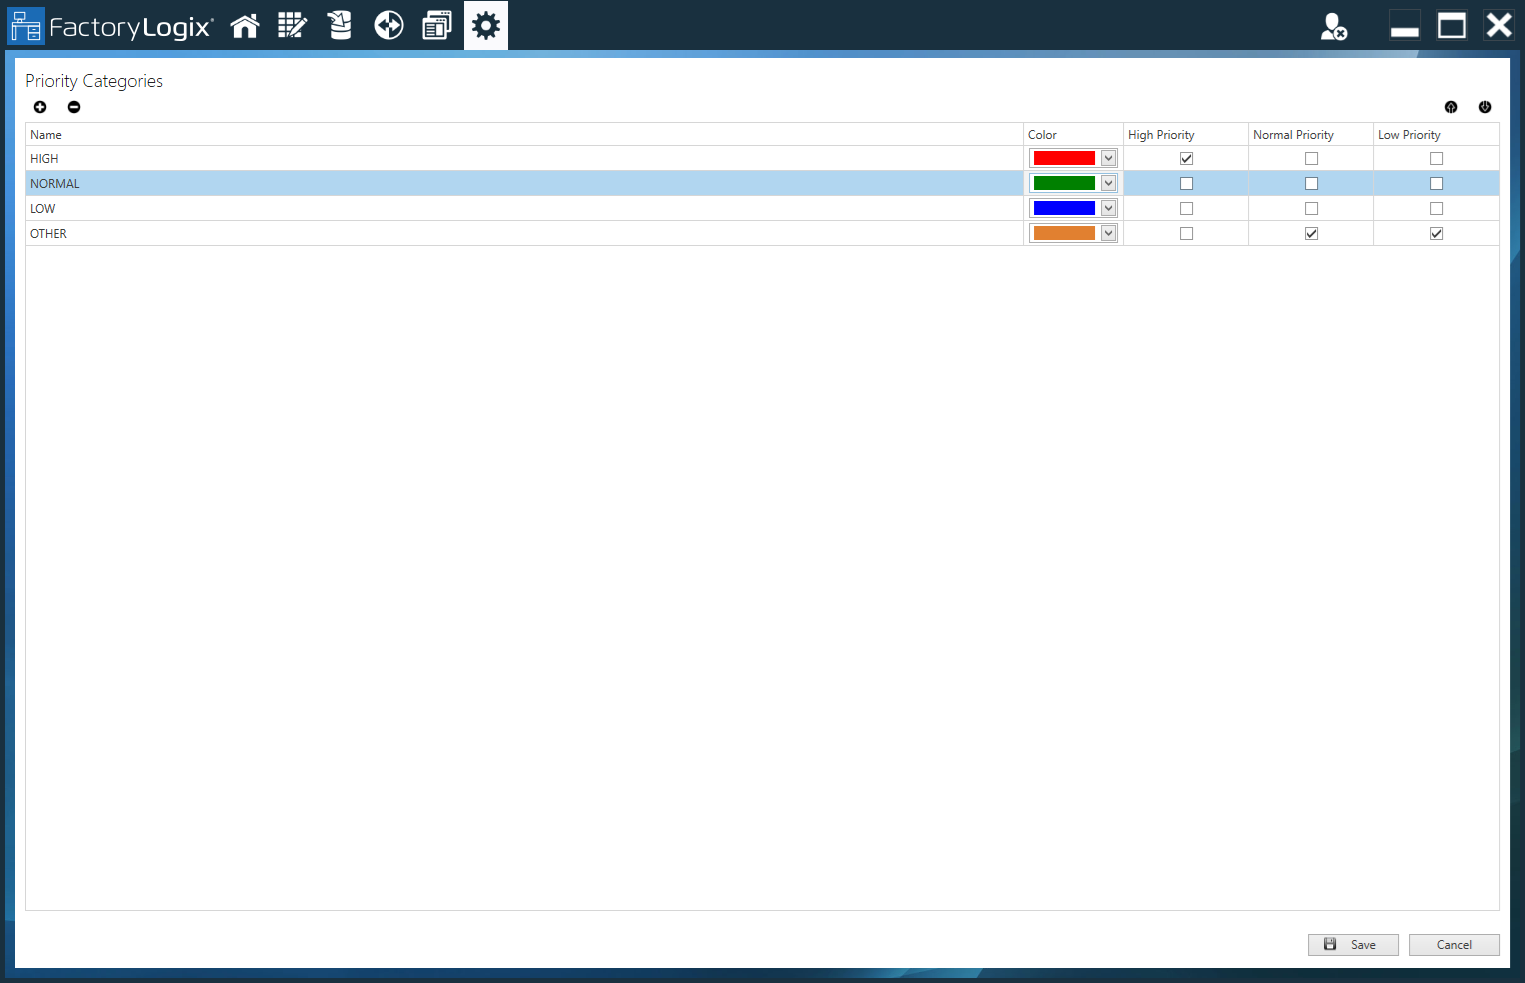Screen dimensions: 1525x983
Task: Add a new priority category with plus icon
Action: (x=40, y=107)
